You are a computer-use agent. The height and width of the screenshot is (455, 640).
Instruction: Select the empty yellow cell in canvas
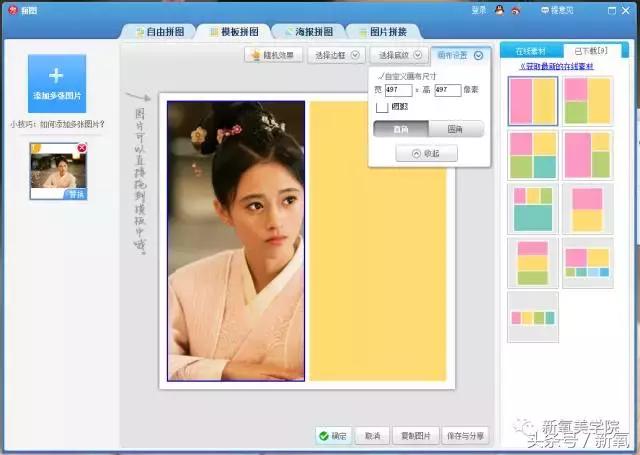378,241
